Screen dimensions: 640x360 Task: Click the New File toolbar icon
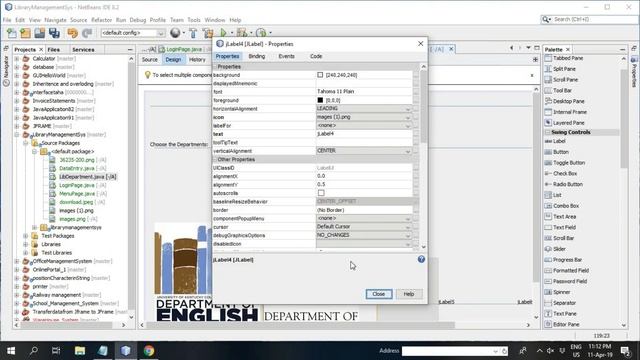pyautogui.click(x=11, y=33)
